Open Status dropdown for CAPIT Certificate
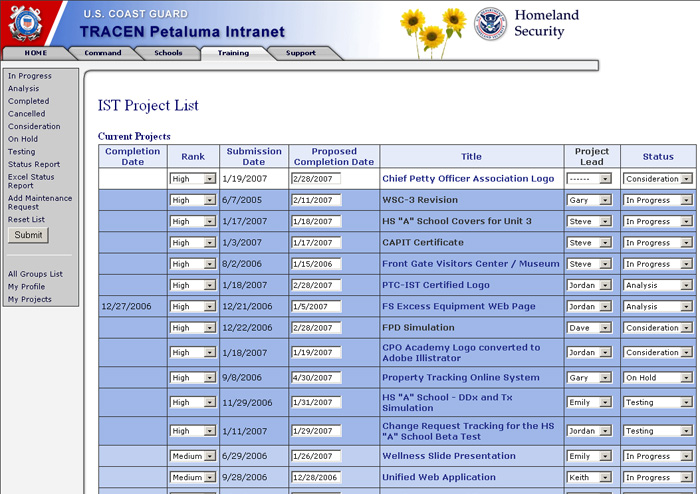This screenshot has width=700, height=494. [658, 242]
